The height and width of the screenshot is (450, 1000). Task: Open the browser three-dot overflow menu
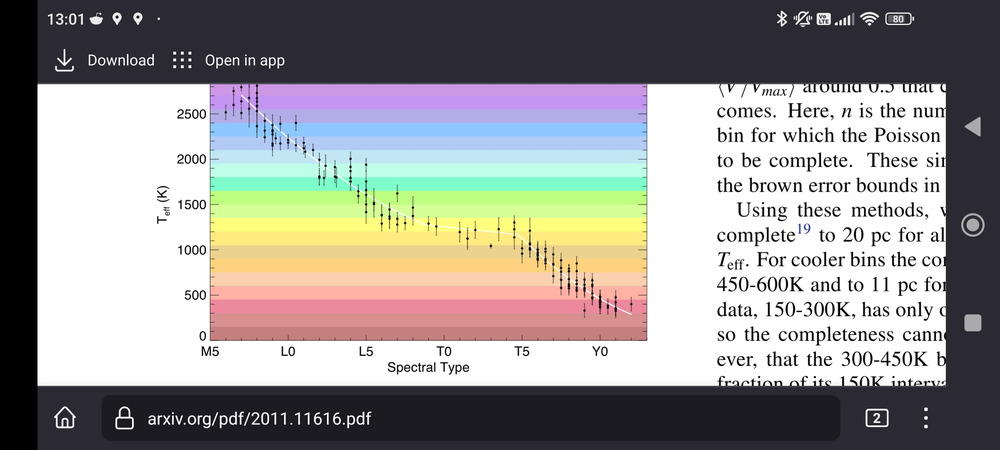point(926,418)
